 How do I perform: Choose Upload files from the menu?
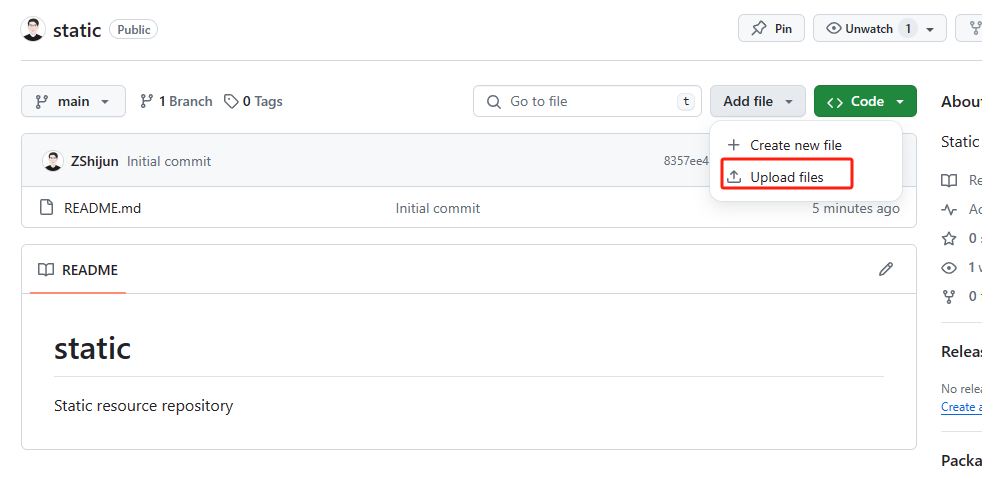805,178
